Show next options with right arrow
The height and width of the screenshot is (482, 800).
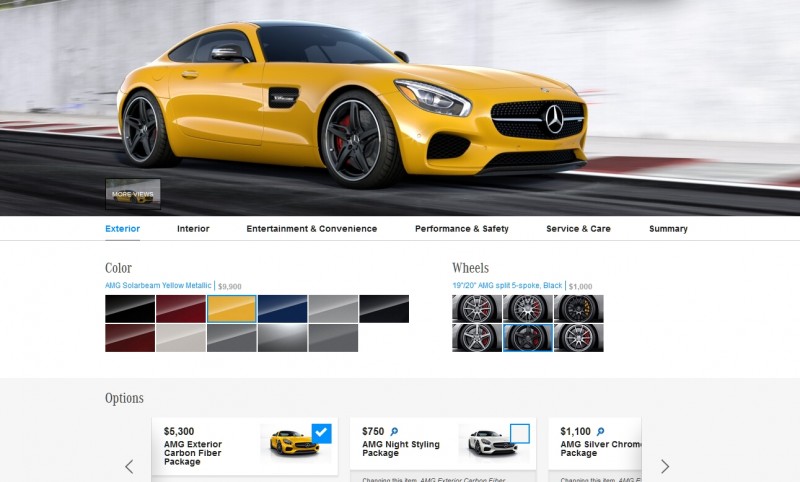(665, 466)
